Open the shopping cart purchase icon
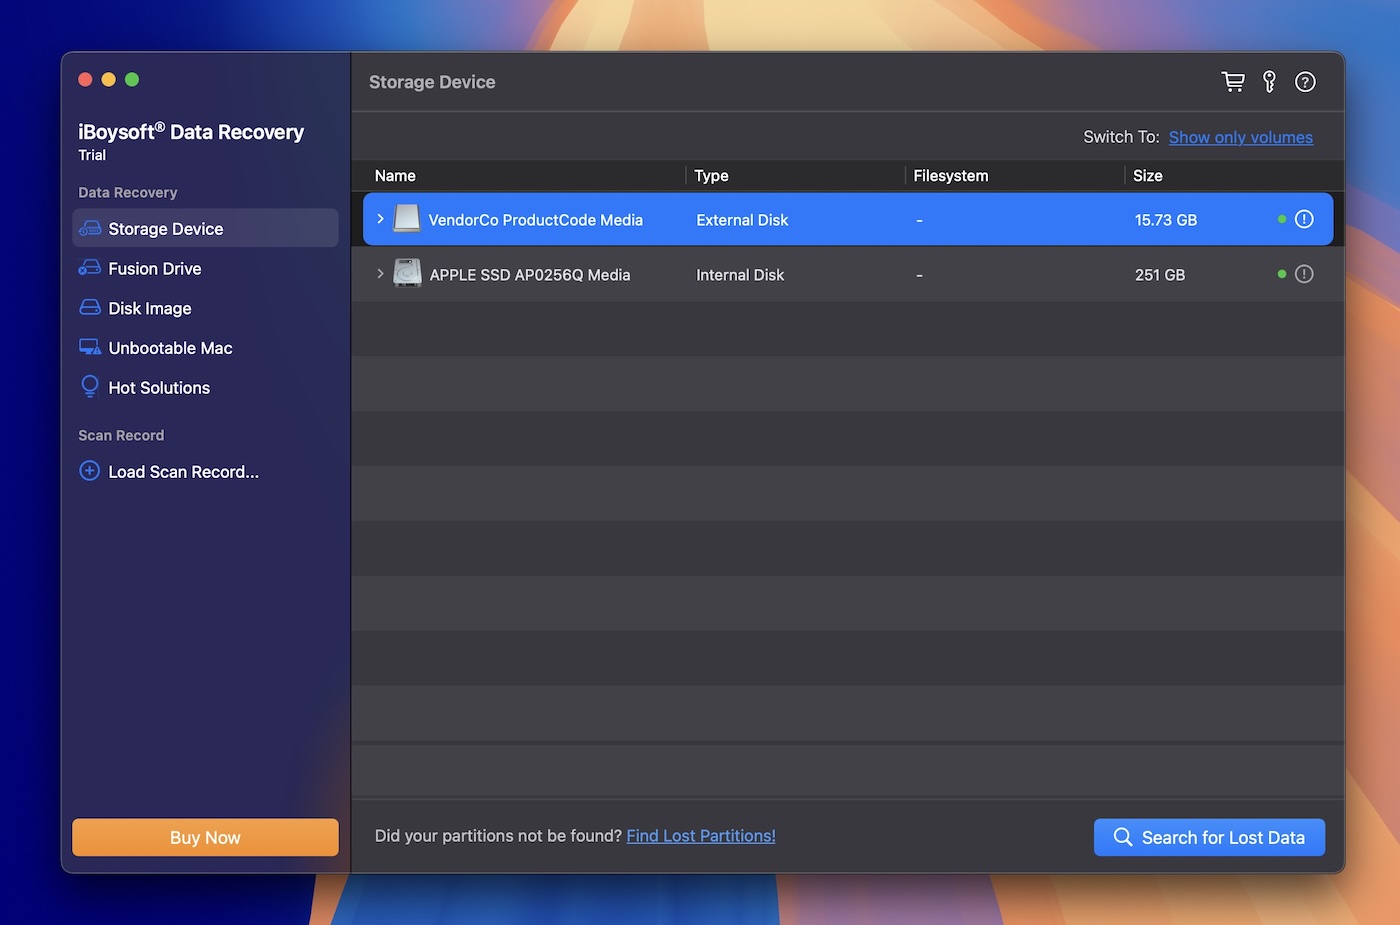 click(1233, 81)
